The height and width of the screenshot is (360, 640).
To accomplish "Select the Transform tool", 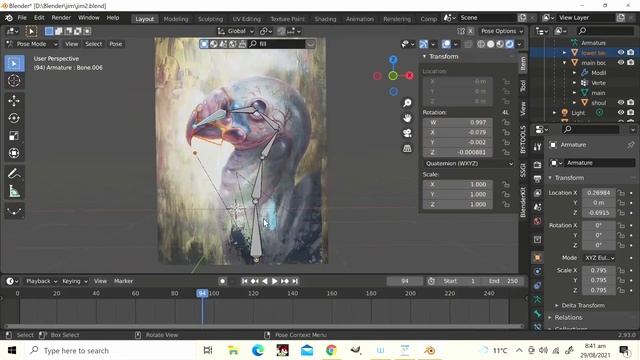I will (14, 153).
